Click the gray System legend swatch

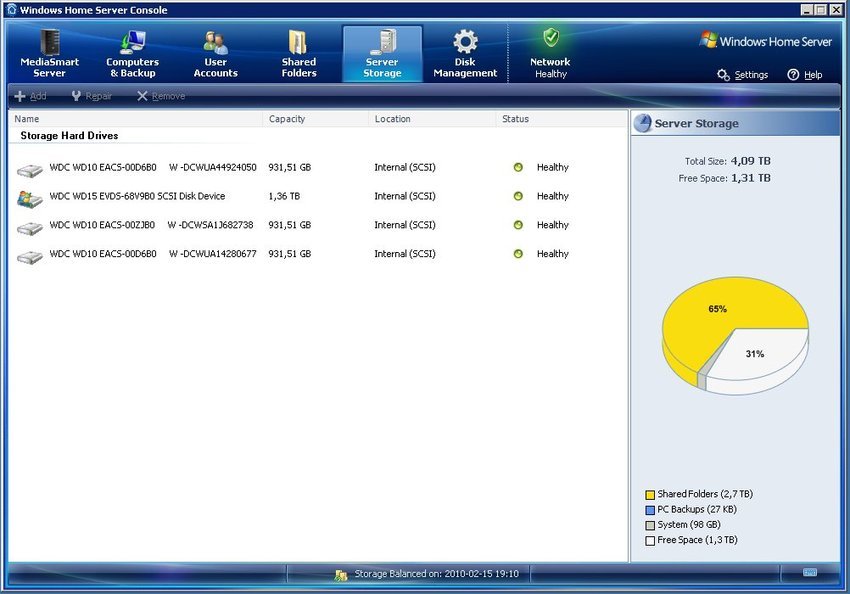[x=650, y=525]
